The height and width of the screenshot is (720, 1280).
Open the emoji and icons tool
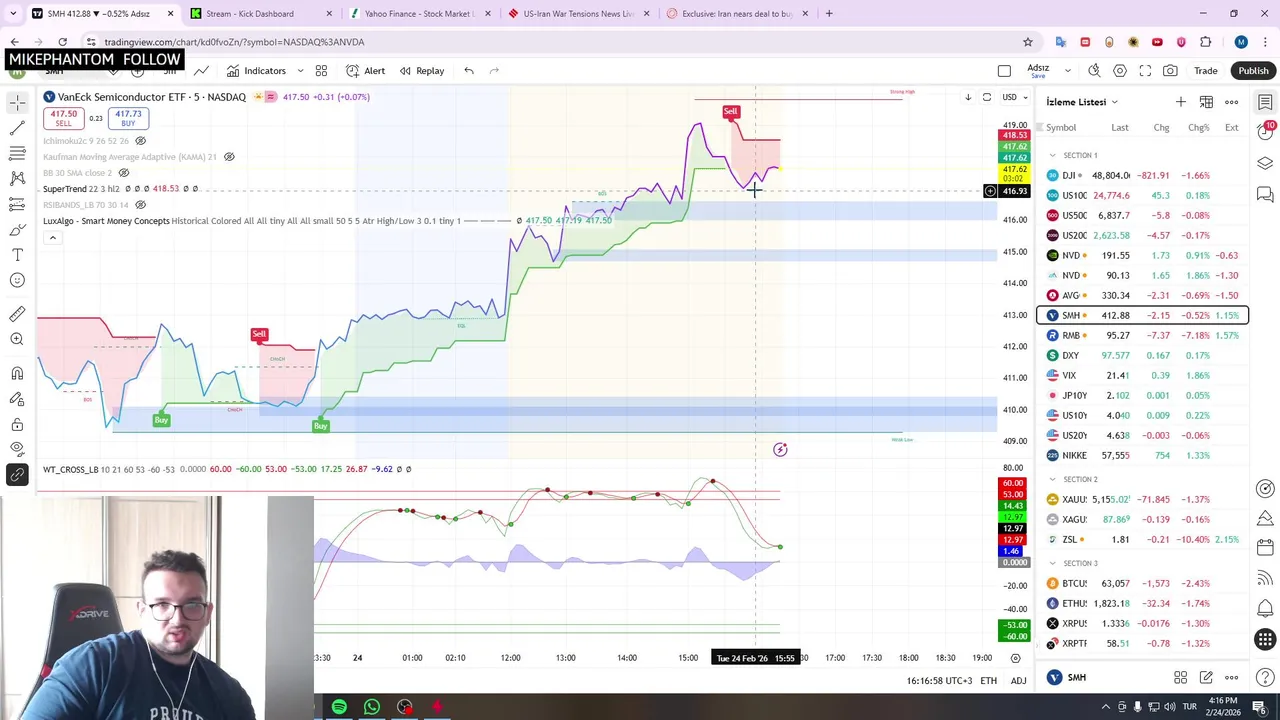(x=17, y=280)
